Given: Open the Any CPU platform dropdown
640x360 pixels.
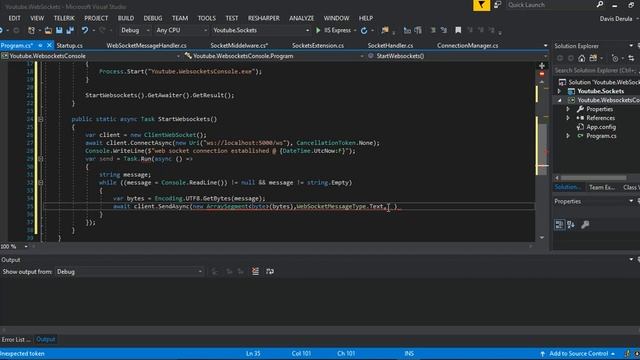Looking at the screenshot, I should [x=181, y=30].
